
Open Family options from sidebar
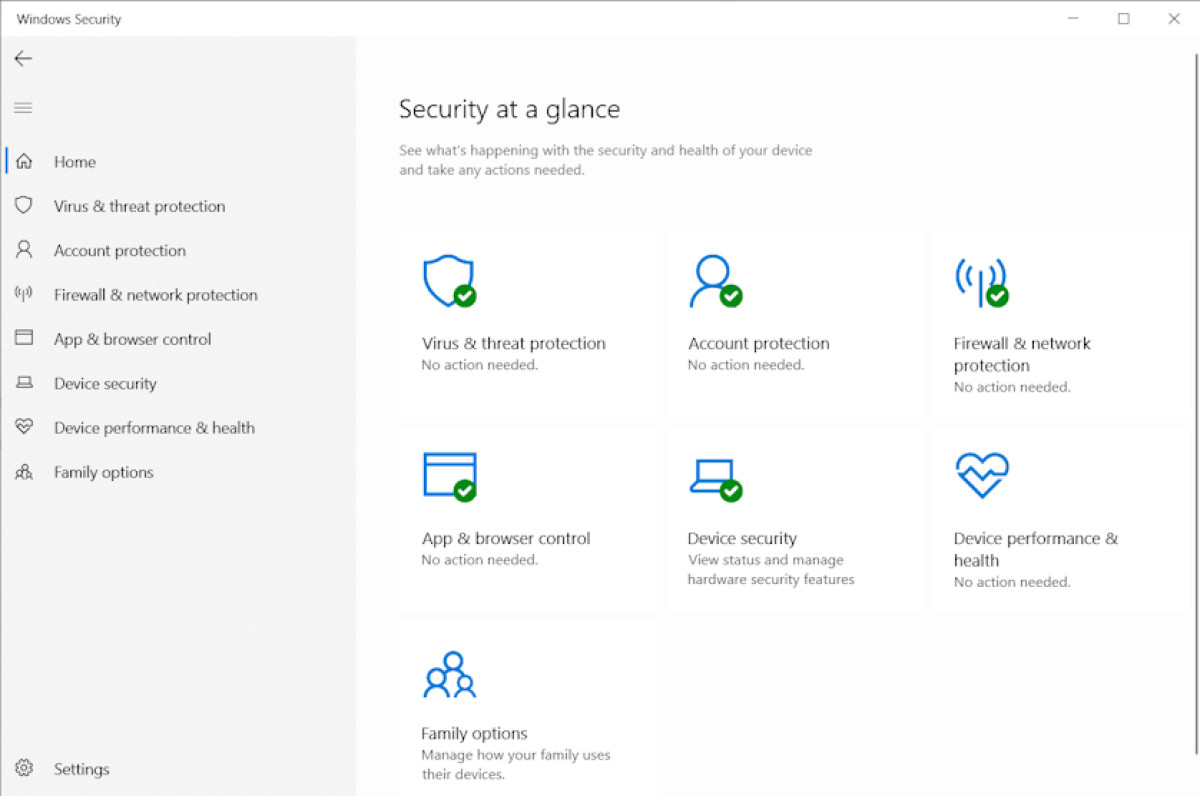point(104,472)
